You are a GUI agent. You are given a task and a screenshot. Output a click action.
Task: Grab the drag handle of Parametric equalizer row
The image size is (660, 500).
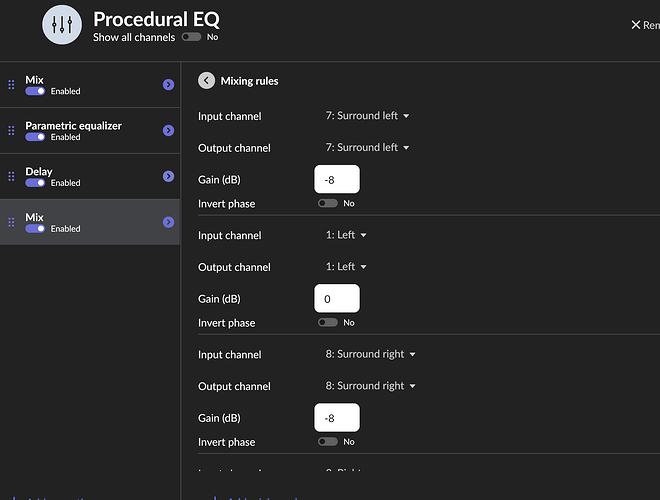click(x=11, y=130)
